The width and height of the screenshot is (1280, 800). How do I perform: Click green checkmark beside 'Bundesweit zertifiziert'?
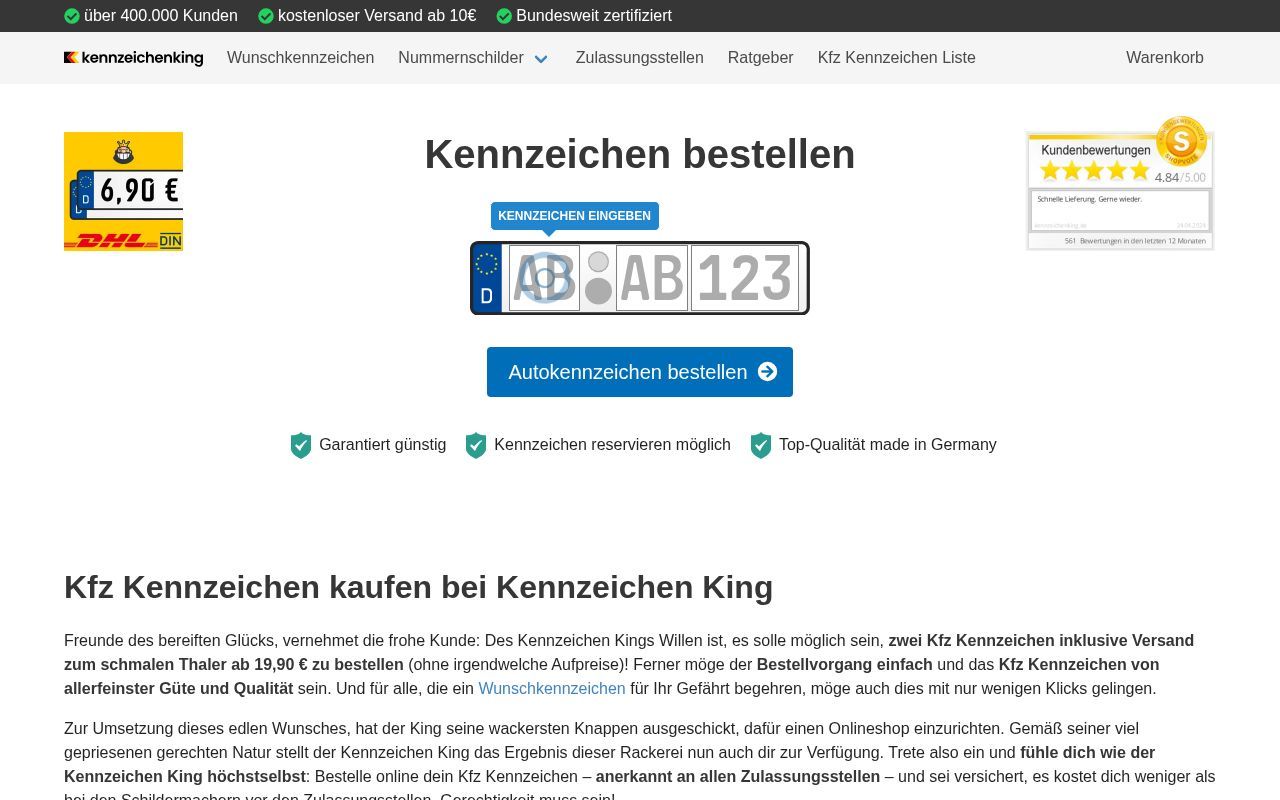point(504,16)
